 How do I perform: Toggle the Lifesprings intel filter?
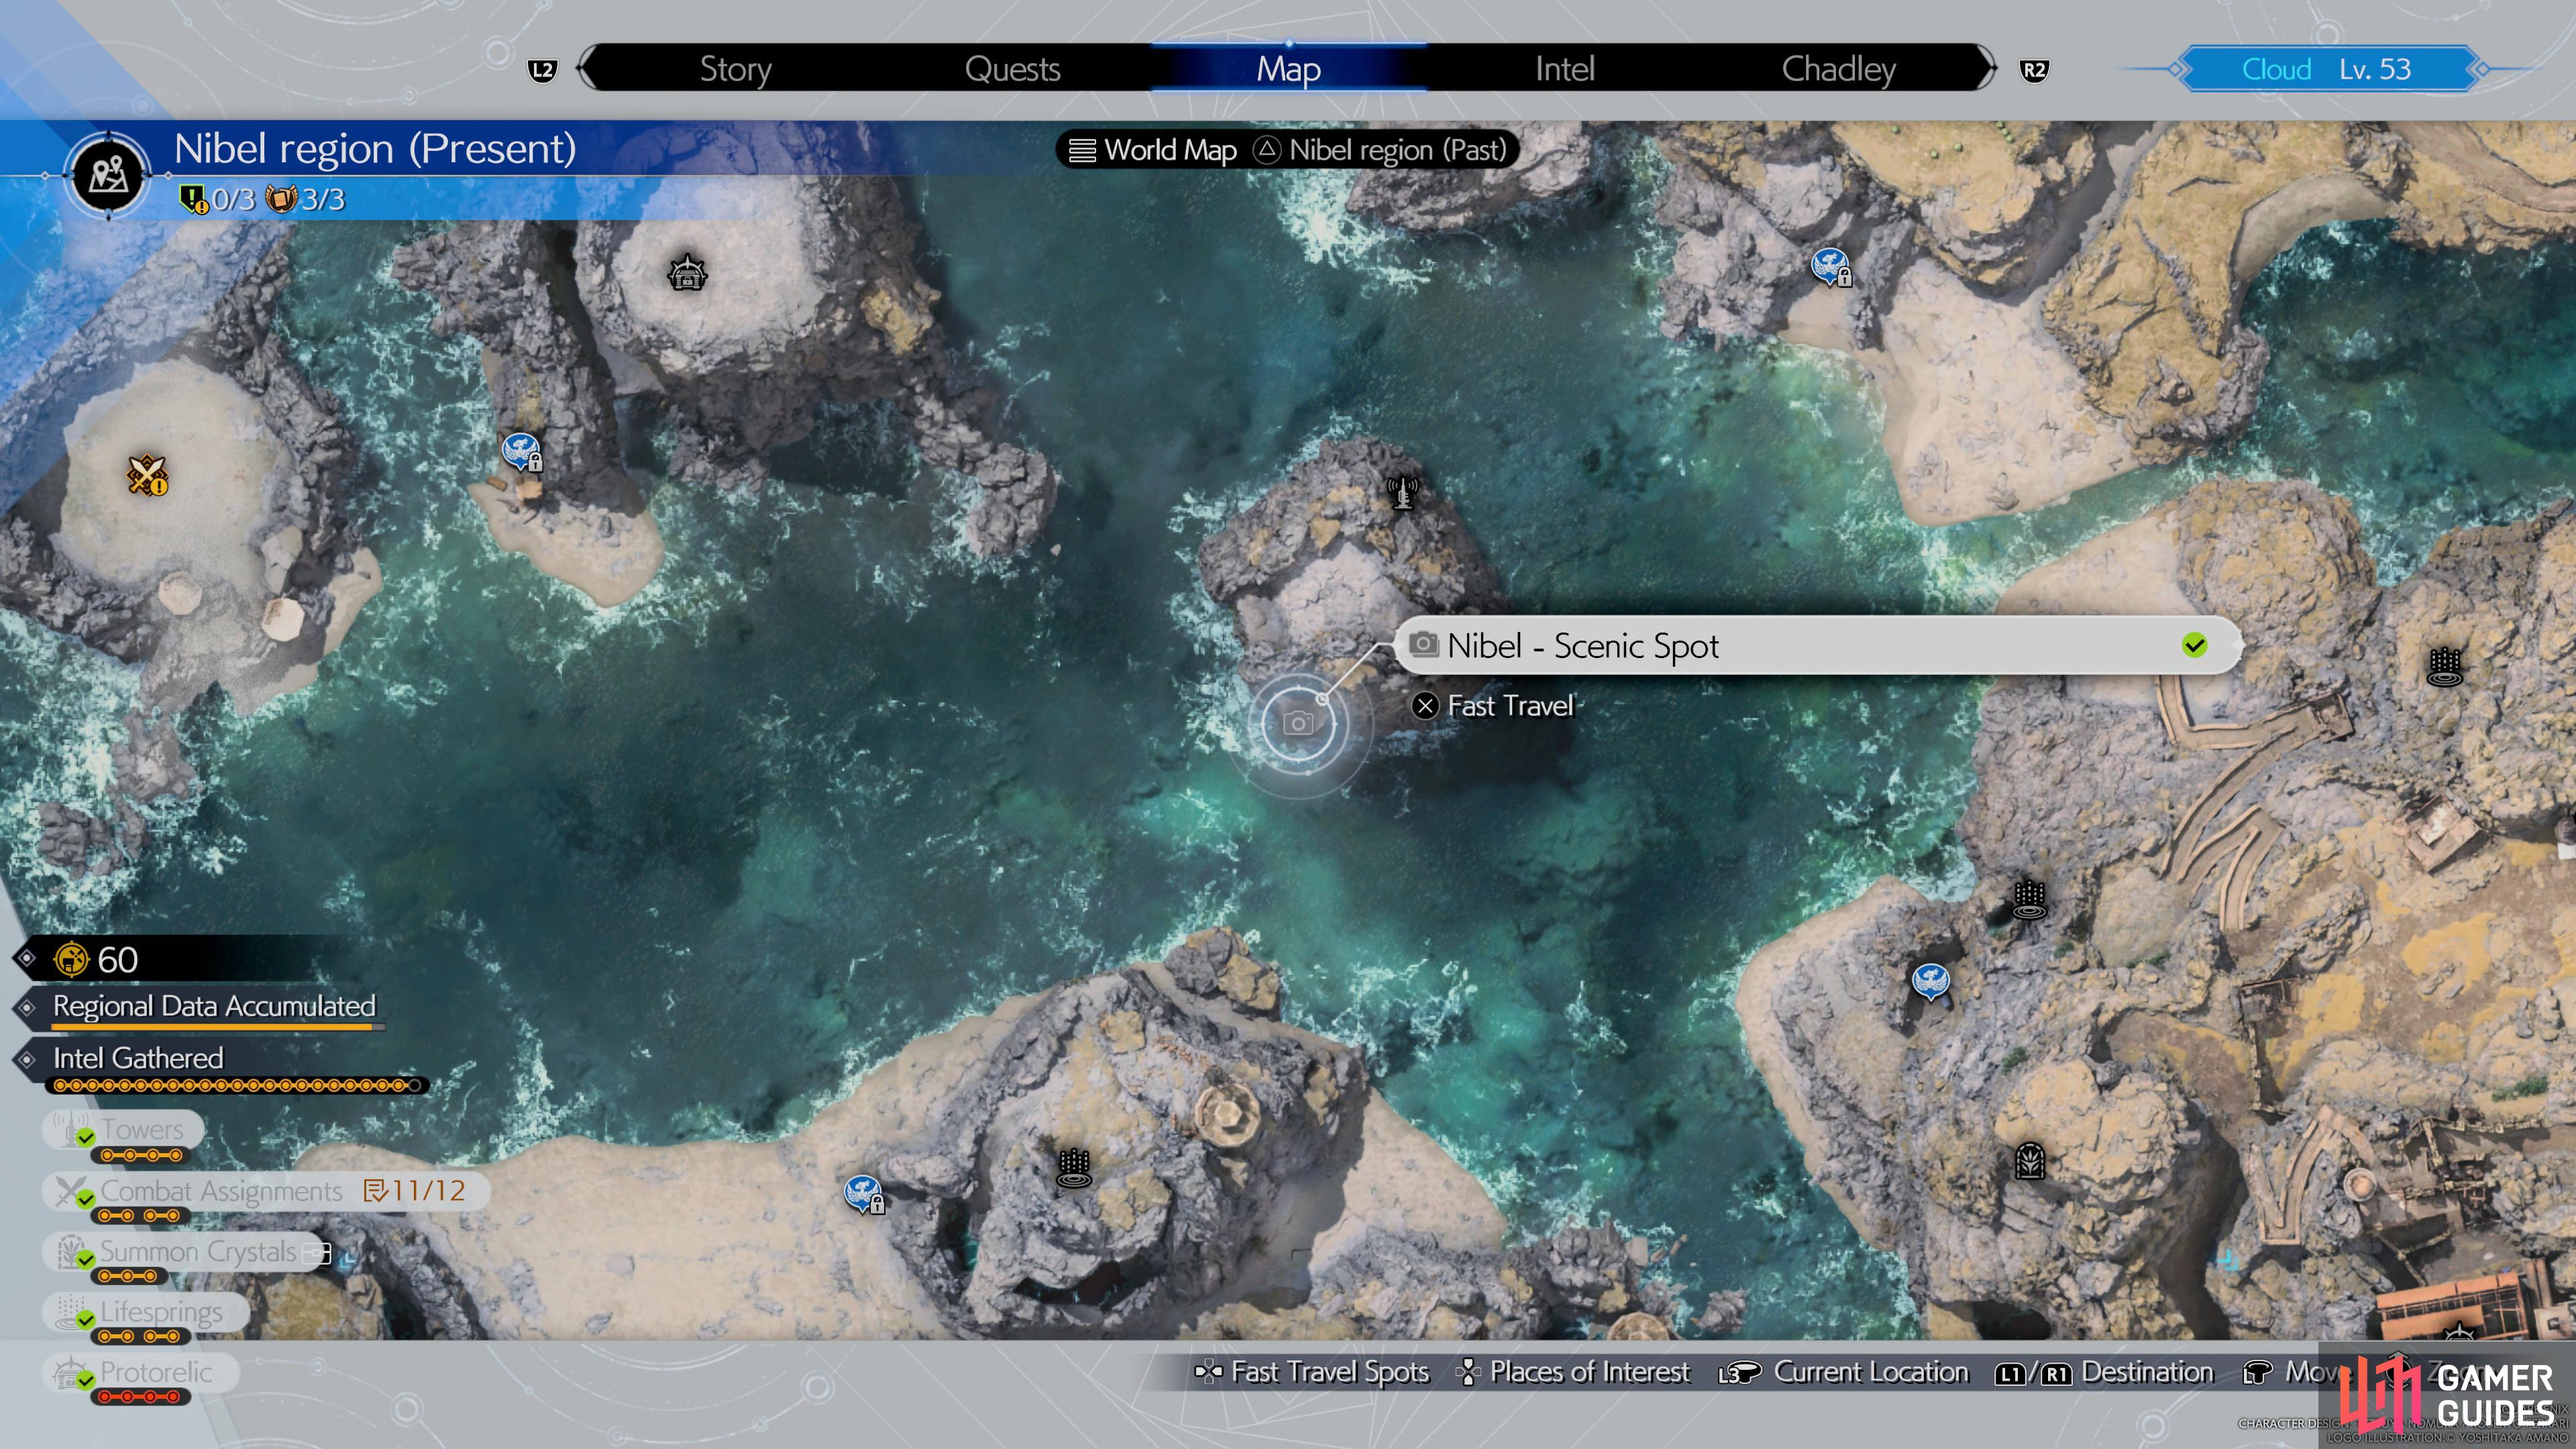click(145, 1312)
